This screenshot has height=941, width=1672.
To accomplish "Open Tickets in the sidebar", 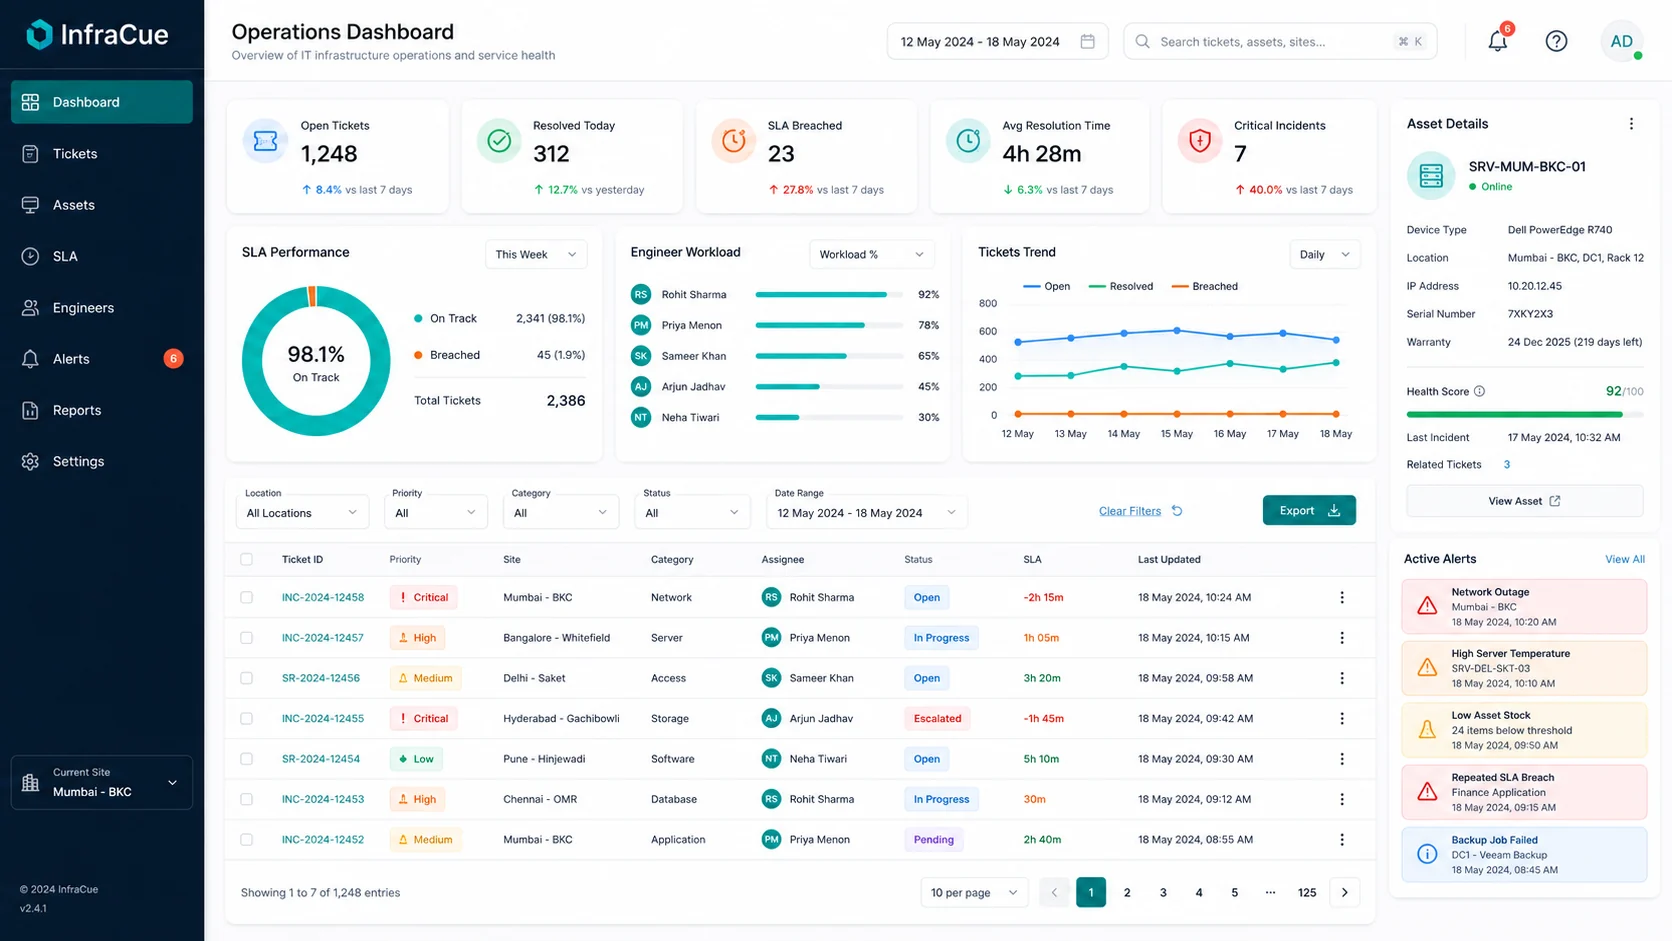I will pos(102,153).
